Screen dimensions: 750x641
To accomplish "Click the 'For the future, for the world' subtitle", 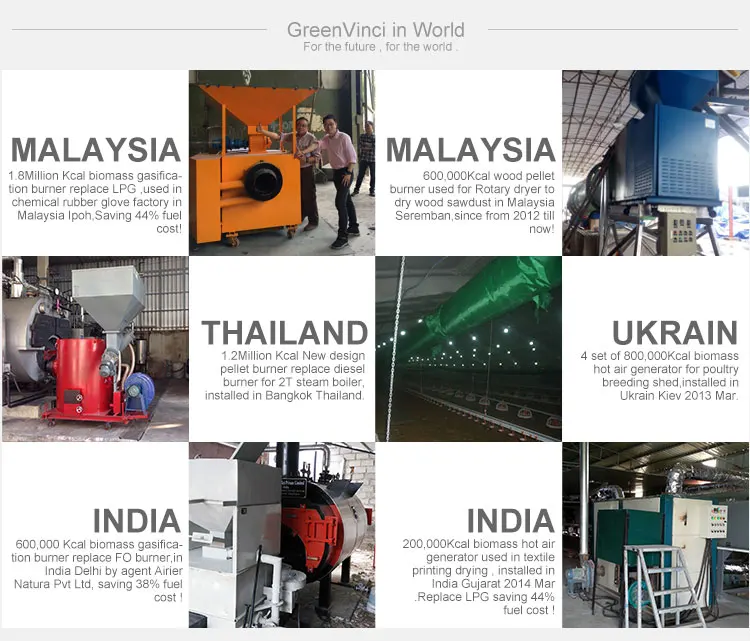I will pos(380,47).
